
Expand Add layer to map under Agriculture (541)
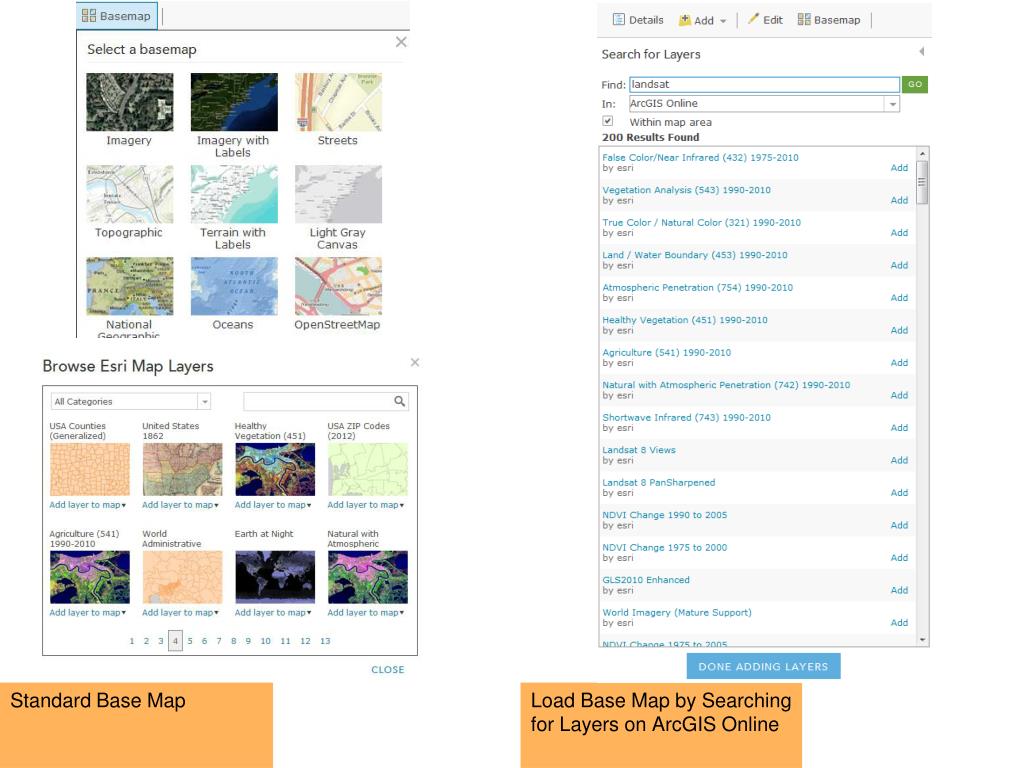pyautogui.click(x=88, y=613)
